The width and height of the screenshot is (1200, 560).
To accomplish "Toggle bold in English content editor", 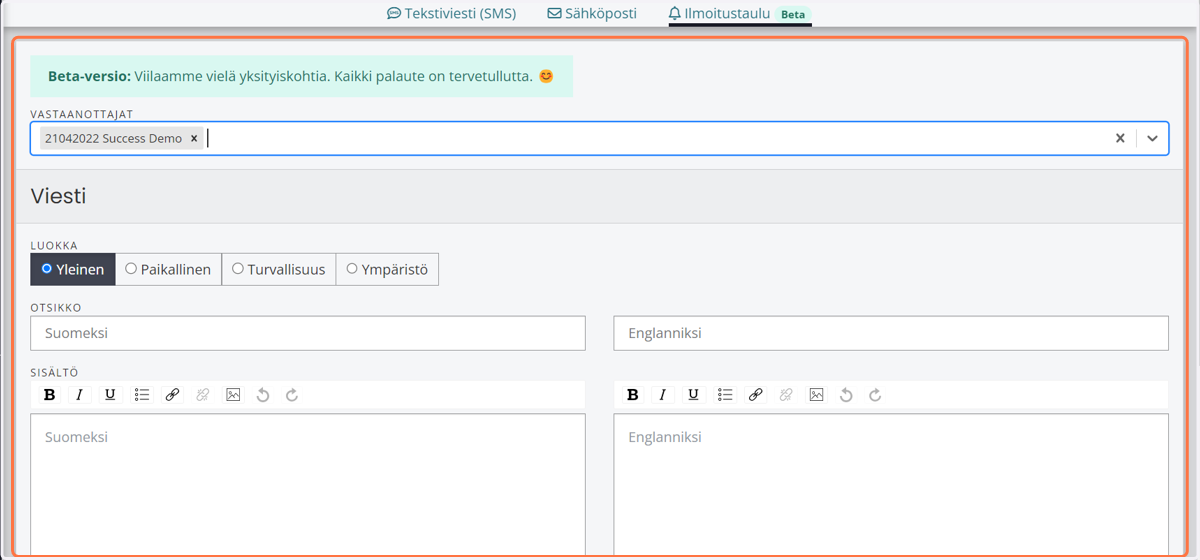I will coord(632,395).
